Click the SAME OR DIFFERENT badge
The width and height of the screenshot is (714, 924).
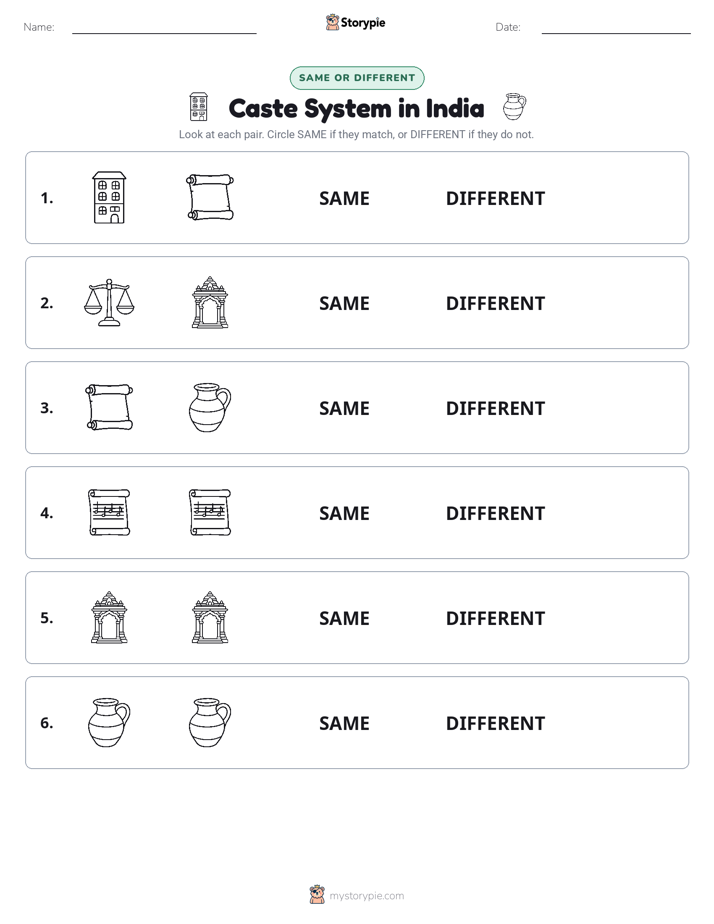click(357, 78)
